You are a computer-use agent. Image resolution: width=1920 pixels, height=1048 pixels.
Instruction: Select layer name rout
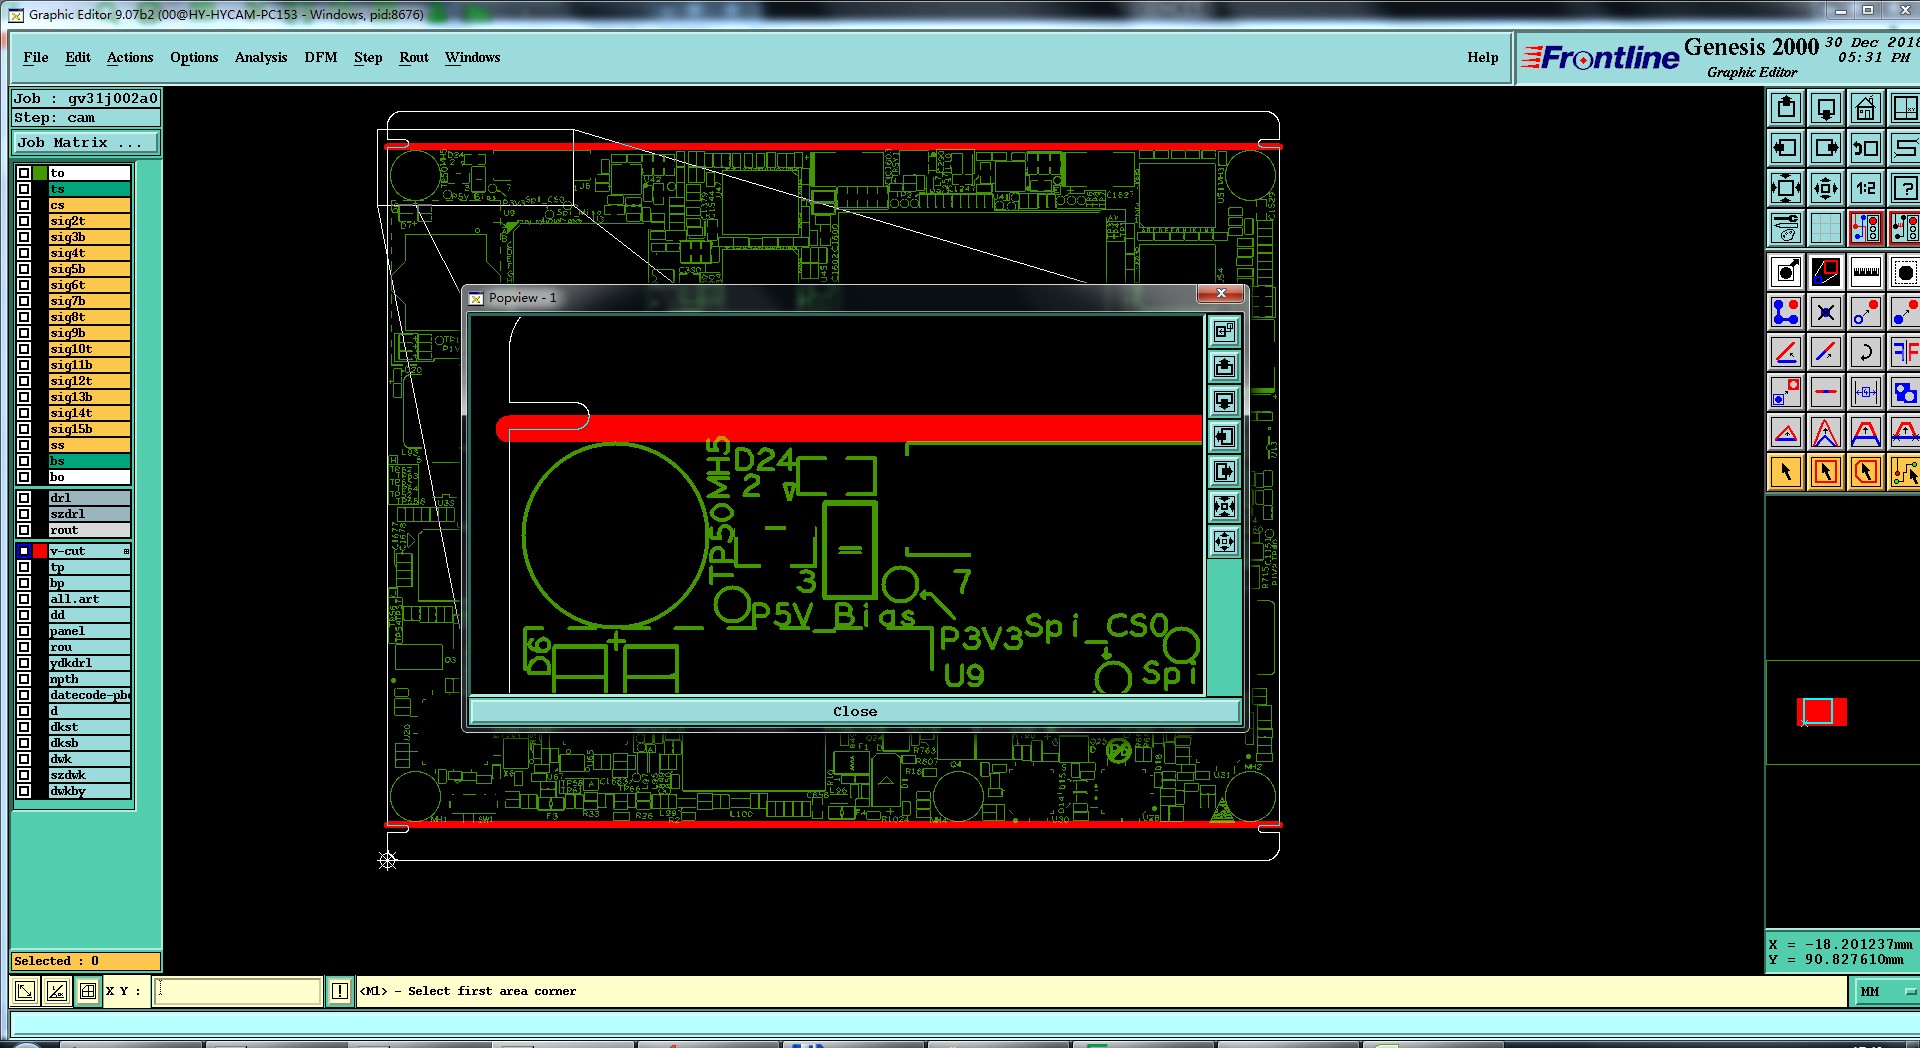point(90,530)
